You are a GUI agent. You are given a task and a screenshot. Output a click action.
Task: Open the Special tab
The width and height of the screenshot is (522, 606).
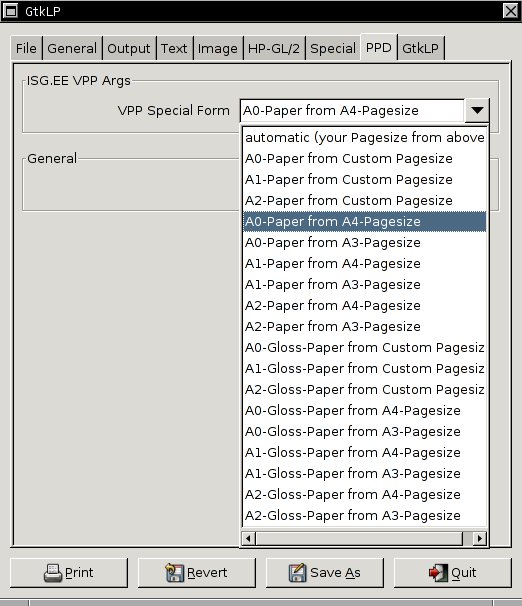[333, 49]
